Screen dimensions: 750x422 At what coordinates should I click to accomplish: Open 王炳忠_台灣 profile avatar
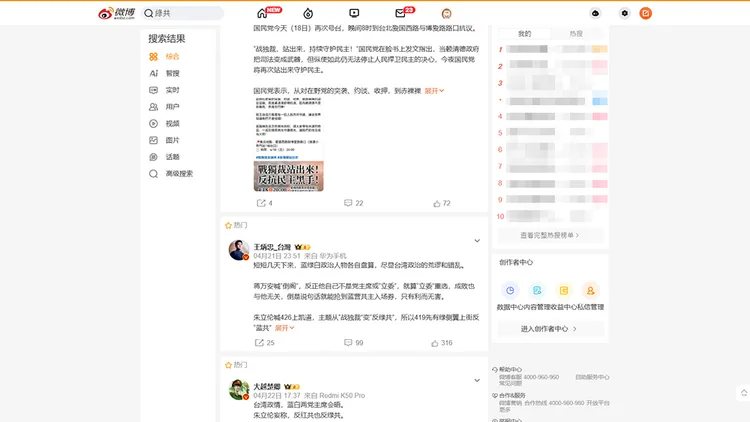click(239, 250)
